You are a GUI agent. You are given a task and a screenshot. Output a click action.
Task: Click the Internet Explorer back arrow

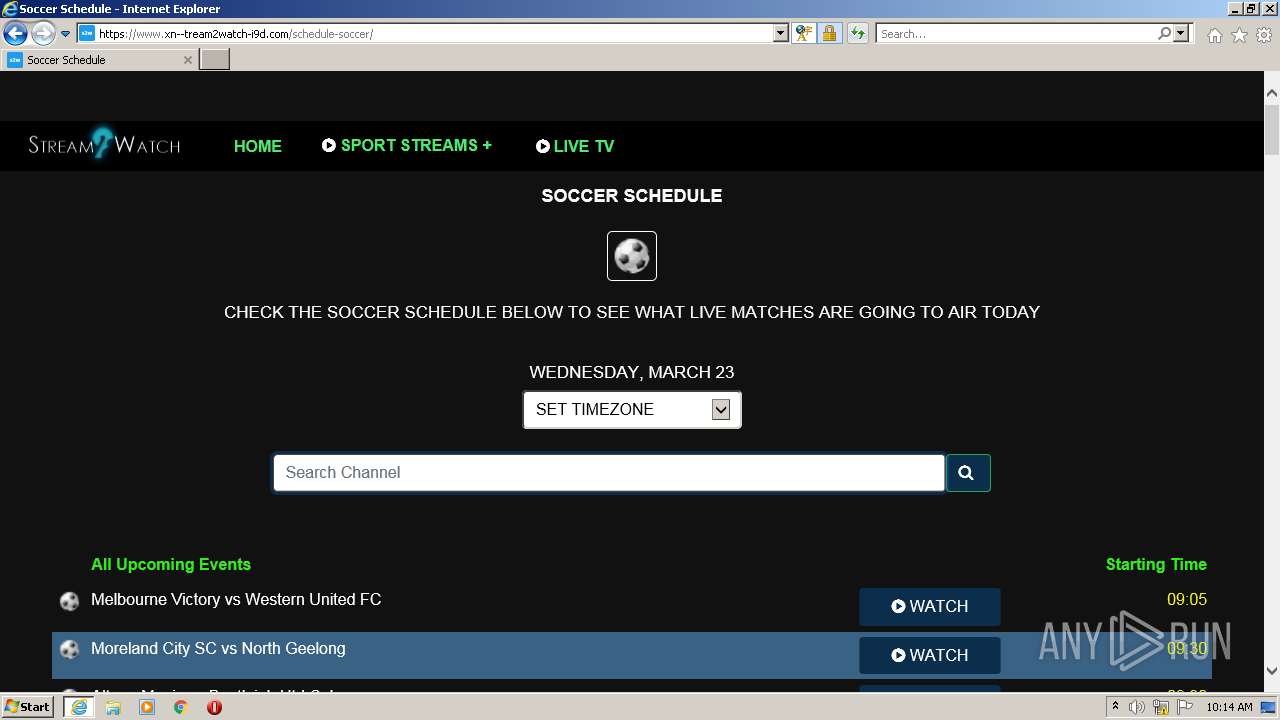pyautogui.click(x=15, y=33)
